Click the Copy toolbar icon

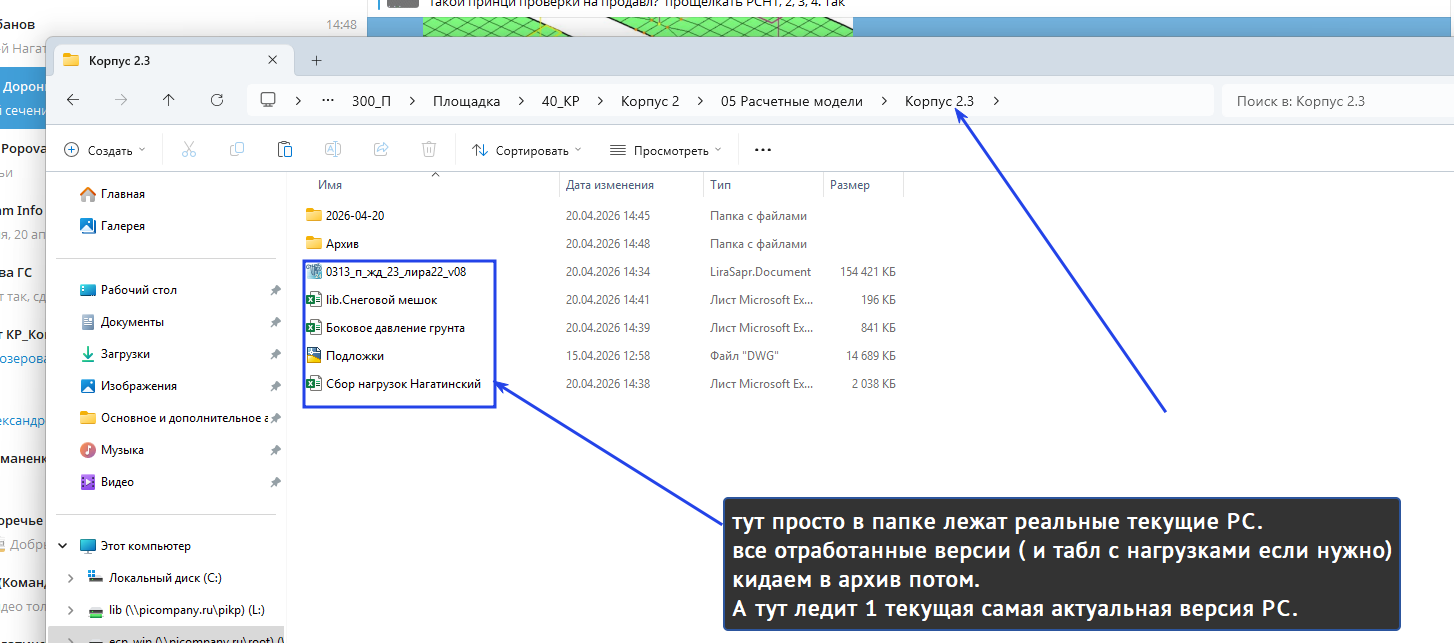point(236,149)
